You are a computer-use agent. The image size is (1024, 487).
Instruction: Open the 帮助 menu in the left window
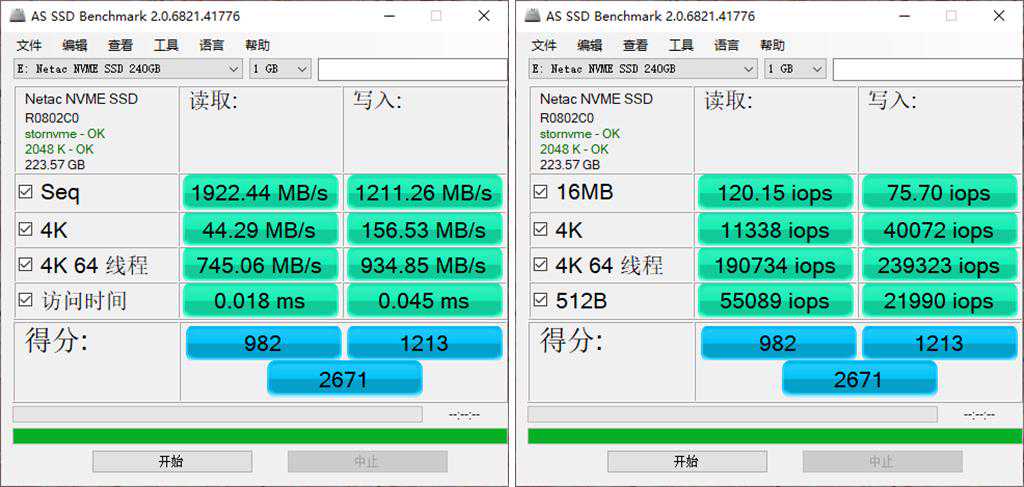(257, 45)
